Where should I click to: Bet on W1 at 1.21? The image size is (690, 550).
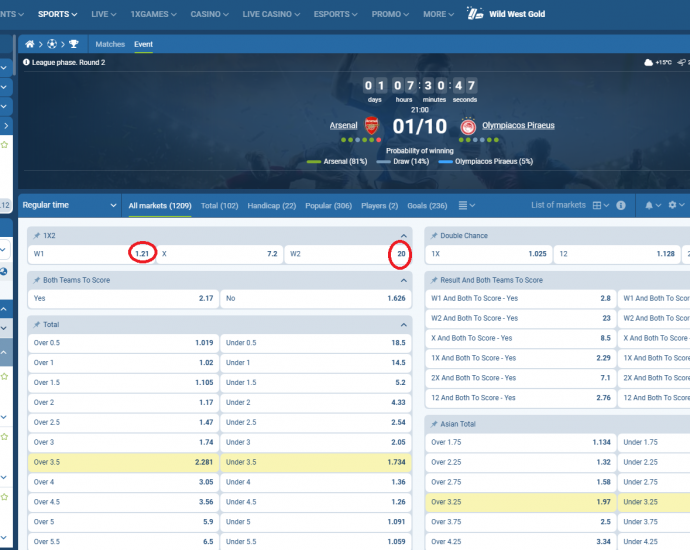click(x=91, y=254)
